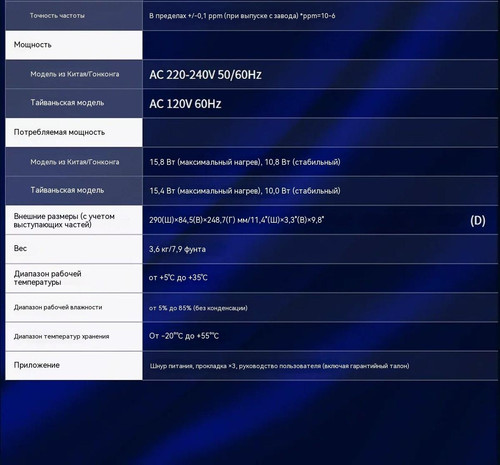Select 'Модель из Китая/Гонконга' under Мощность
The image size is (500, 465).
[74, 74]
